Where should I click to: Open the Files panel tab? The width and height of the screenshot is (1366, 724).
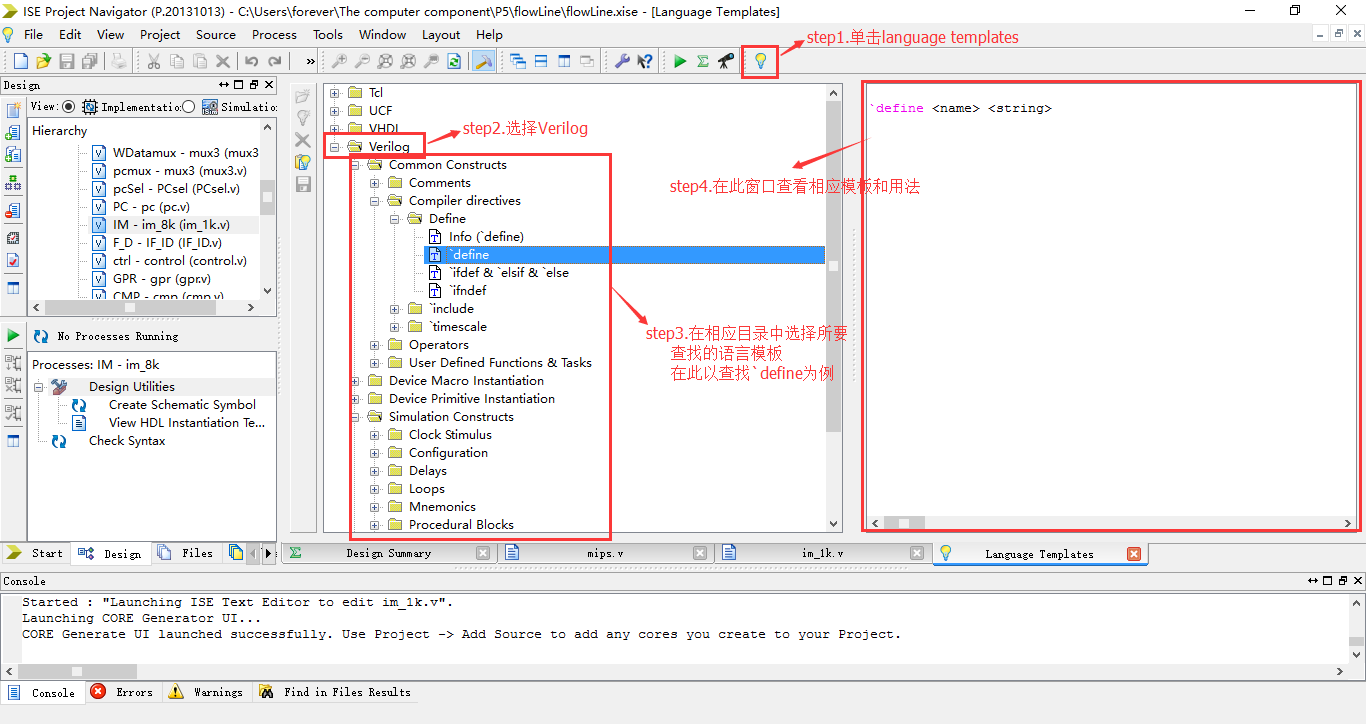186,553
